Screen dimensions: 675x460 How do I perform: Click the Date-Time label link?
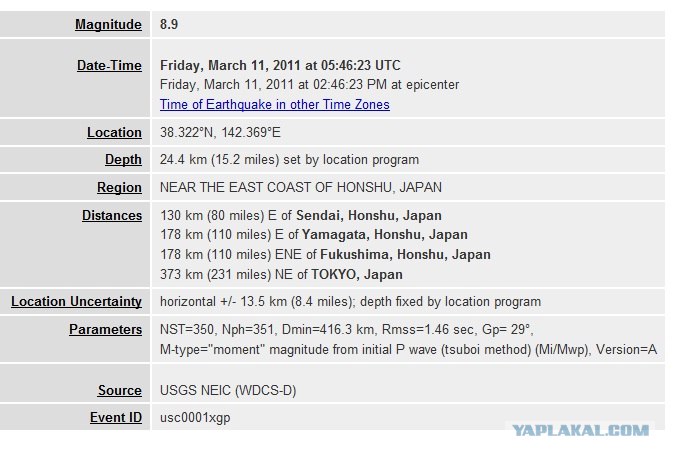(x=109, y=65)
